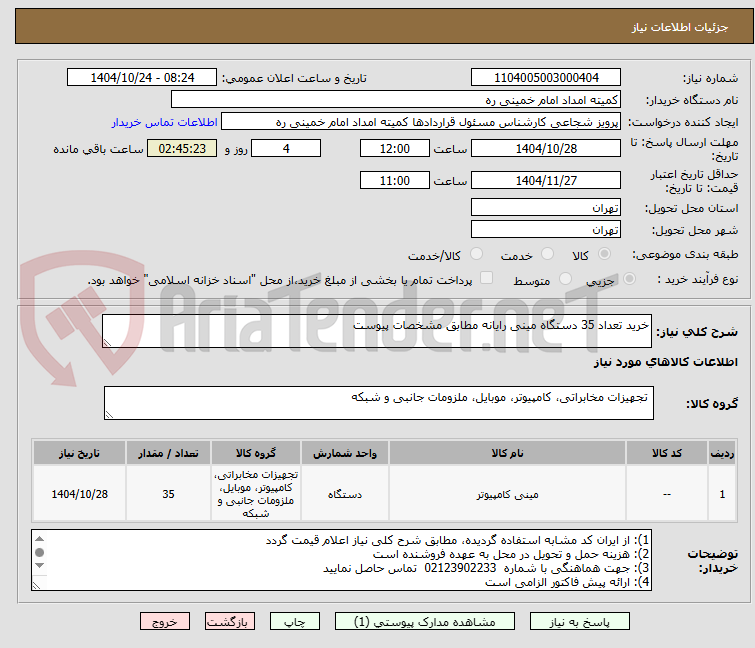Click the شرح کلی نیاز description text box

coord(377,331)
